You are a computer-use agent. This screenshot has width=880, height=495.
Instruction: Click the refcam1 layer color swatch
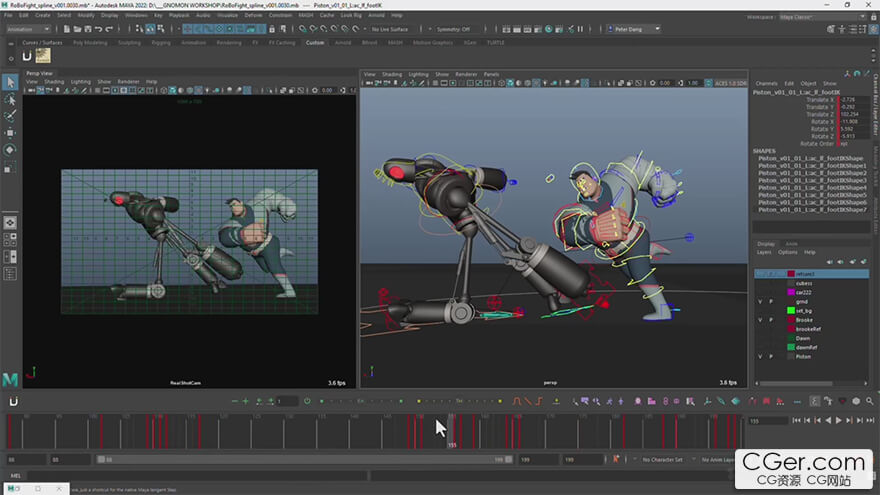[x=791, y=274]
